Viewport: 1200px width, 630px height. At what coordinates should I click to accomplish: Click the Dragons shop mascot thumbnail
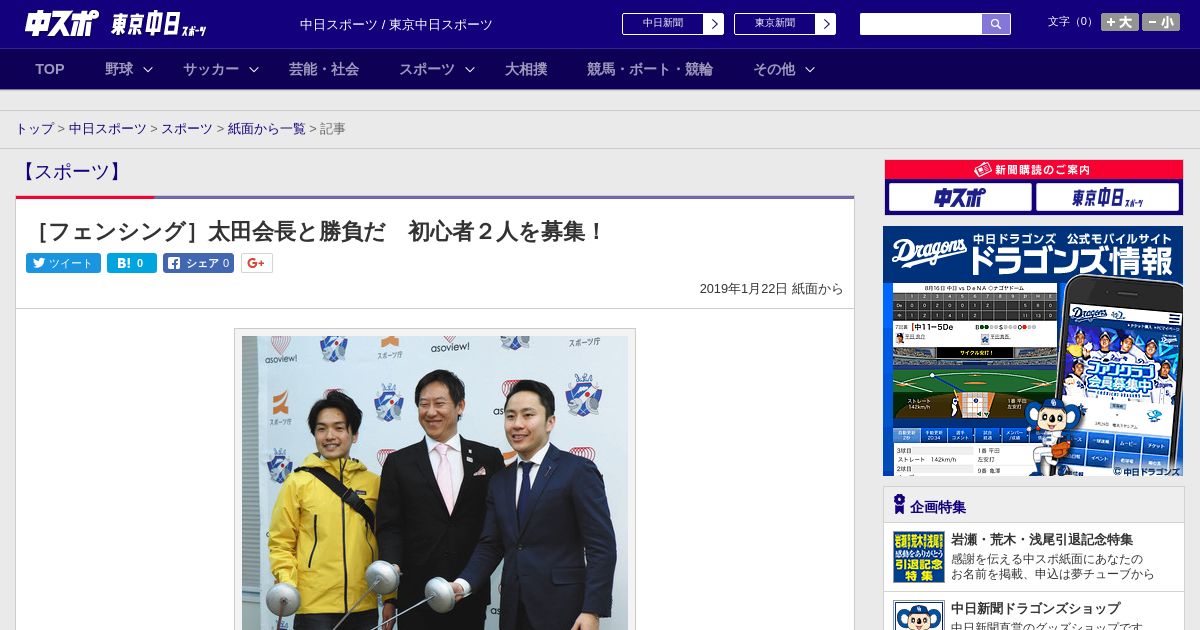click(x=919, y=615)
